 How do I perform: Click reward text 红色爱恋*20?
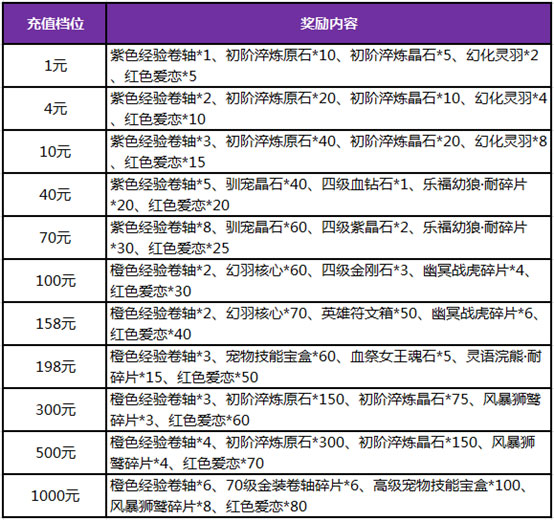[189, 205]
